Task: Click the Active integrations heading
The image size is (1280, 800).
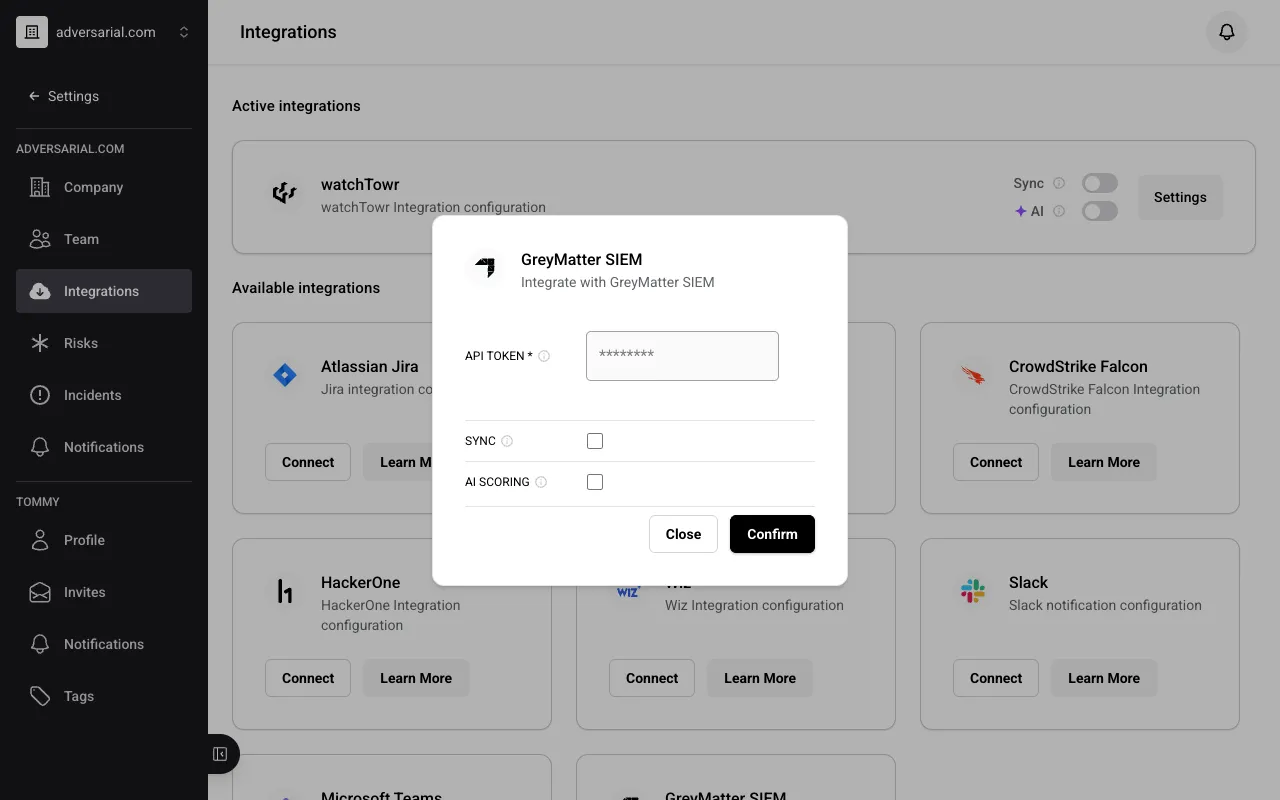Action: click(x=296, y=106)
